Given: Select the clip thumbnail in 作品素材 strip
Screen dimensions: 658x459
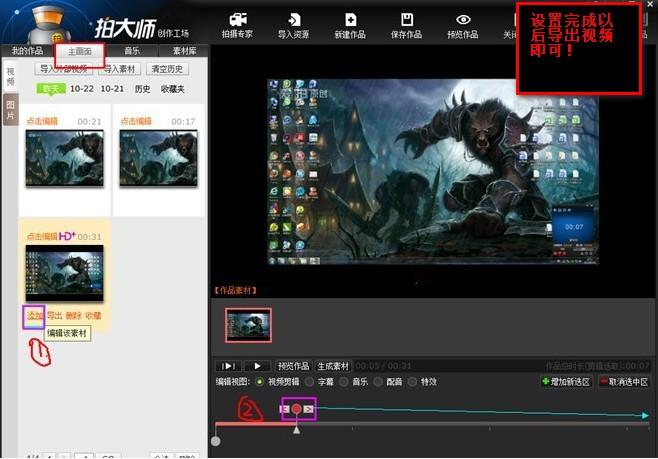Looking at the screenshot, I should [x=248, y=325].
